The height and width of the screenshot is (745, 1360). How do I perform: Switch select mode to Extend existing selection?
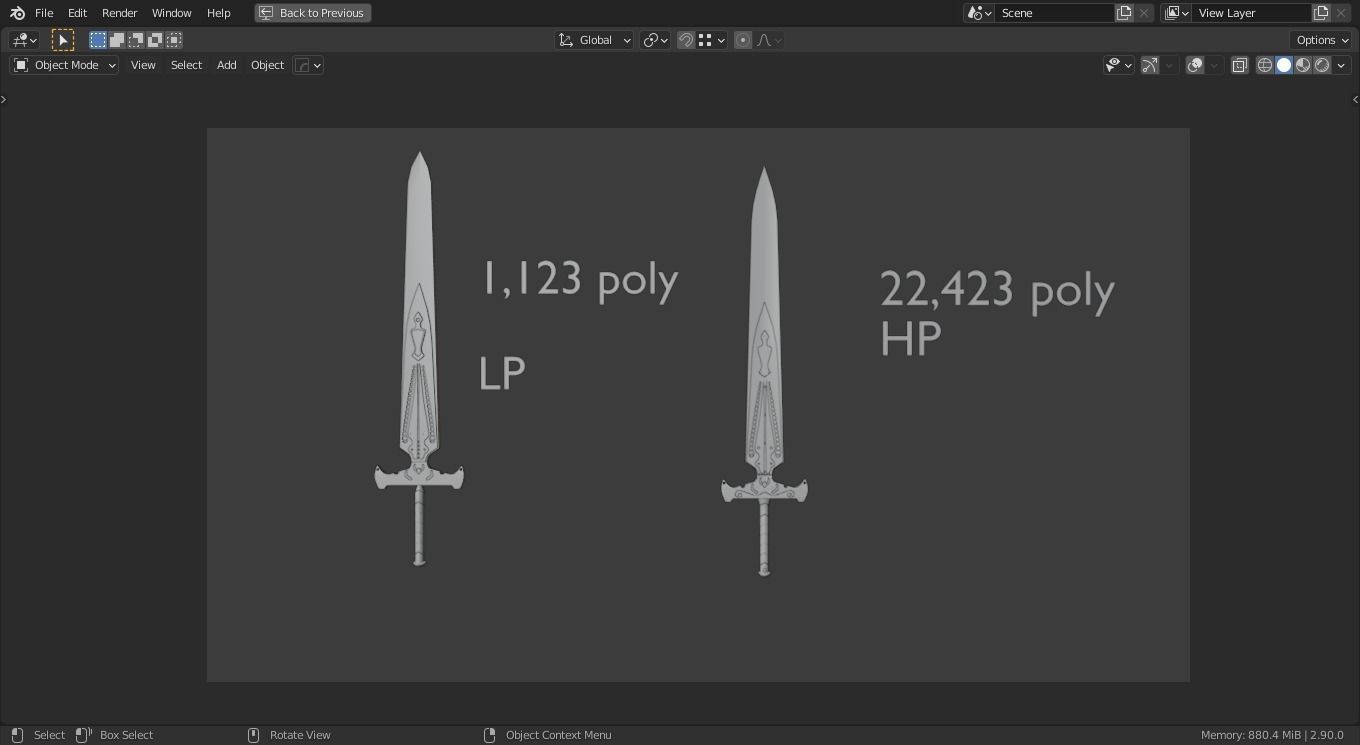pyautogui.click(x=116, y=40)
